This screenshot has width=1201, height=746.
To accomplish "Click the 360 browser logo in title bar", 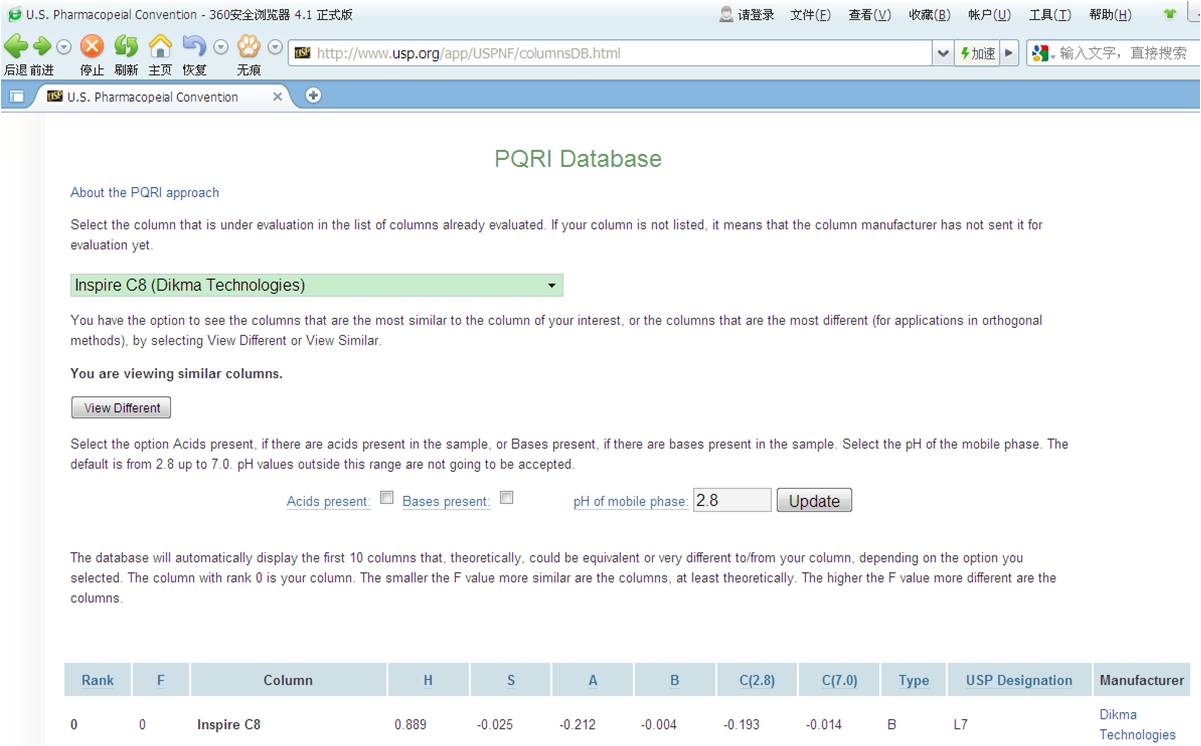I will point(14,14).
